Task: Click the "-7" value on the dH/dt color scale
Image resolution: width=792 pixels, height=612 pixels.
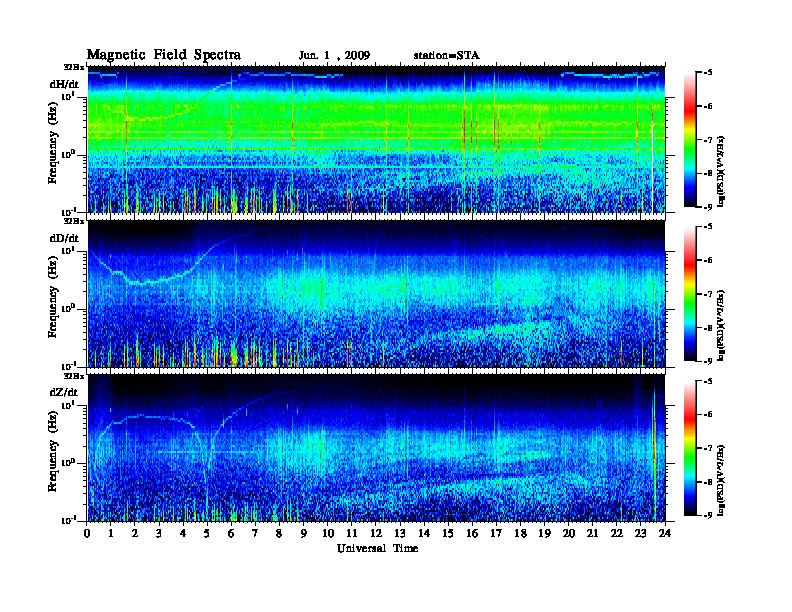Action: (708, 140)
